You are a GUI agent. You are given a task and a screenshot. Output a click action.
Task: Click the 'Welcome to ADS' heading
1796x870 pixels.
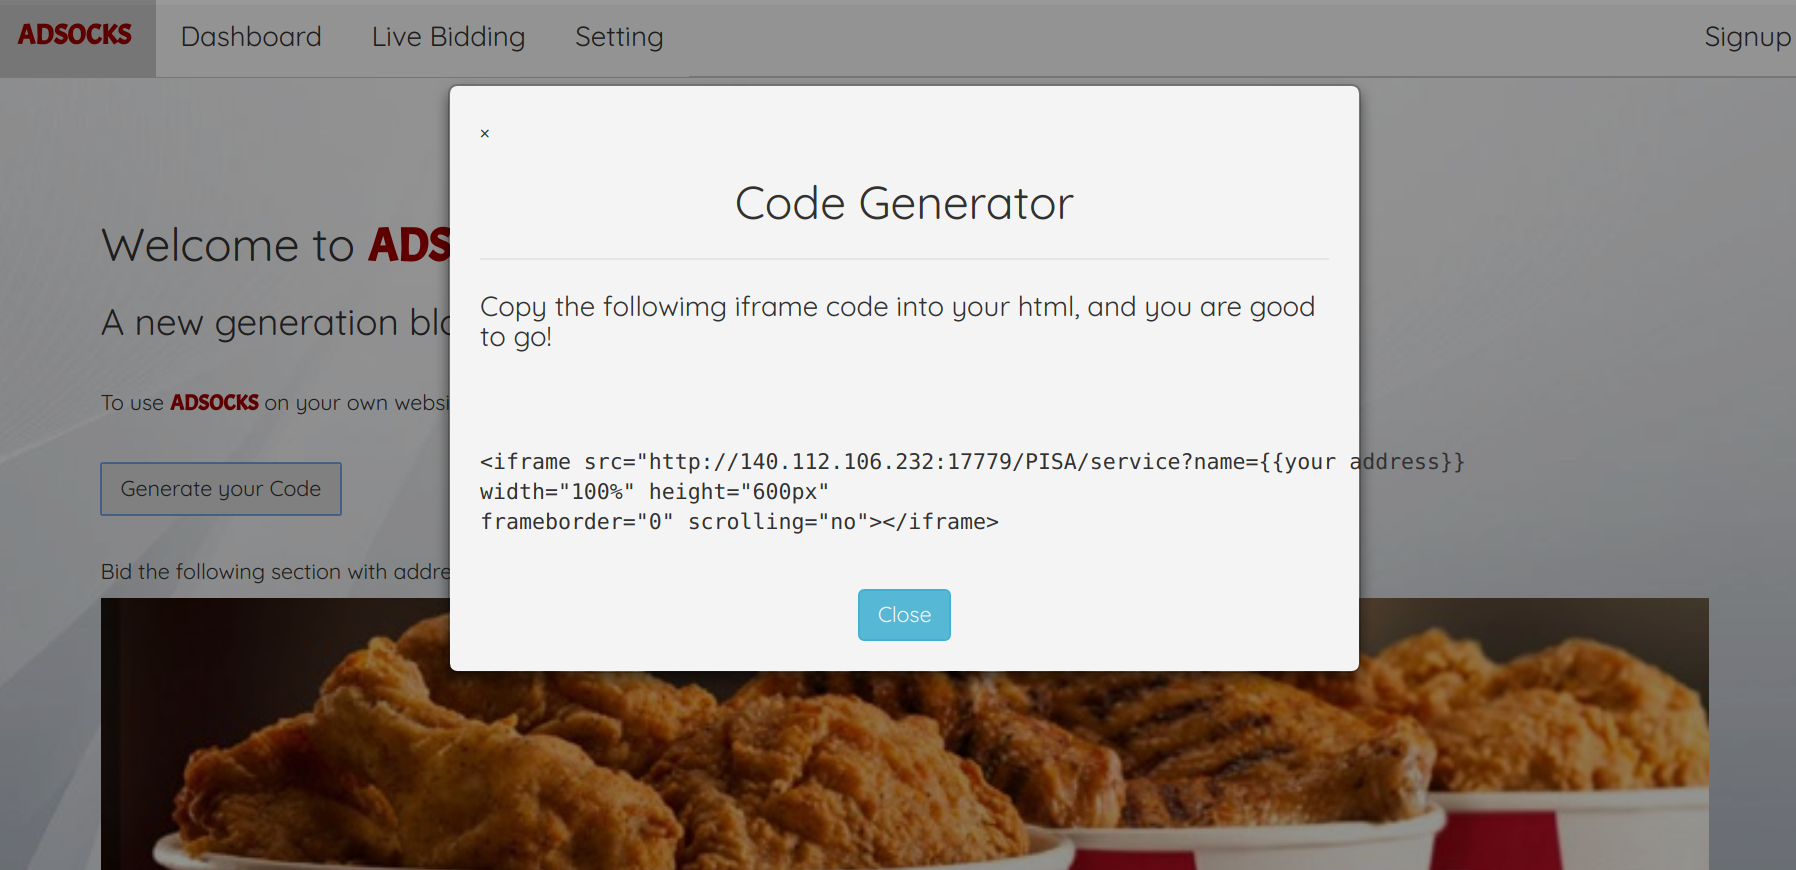coord(276,246)
